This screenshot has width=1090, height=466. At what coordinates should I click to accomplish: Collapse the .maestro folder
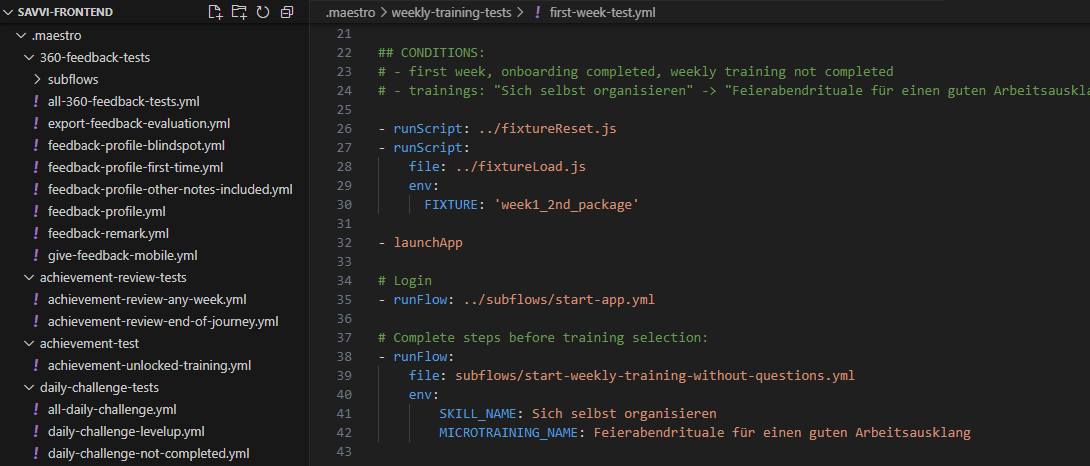(20, 35)
